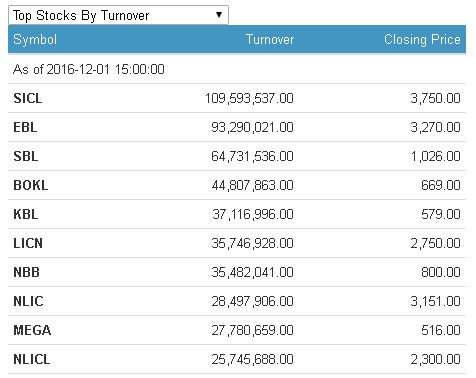Open the NLIC stock symbol
This screenshot has width=476, height=378.
pyautogui.click(x=28, y=301)
